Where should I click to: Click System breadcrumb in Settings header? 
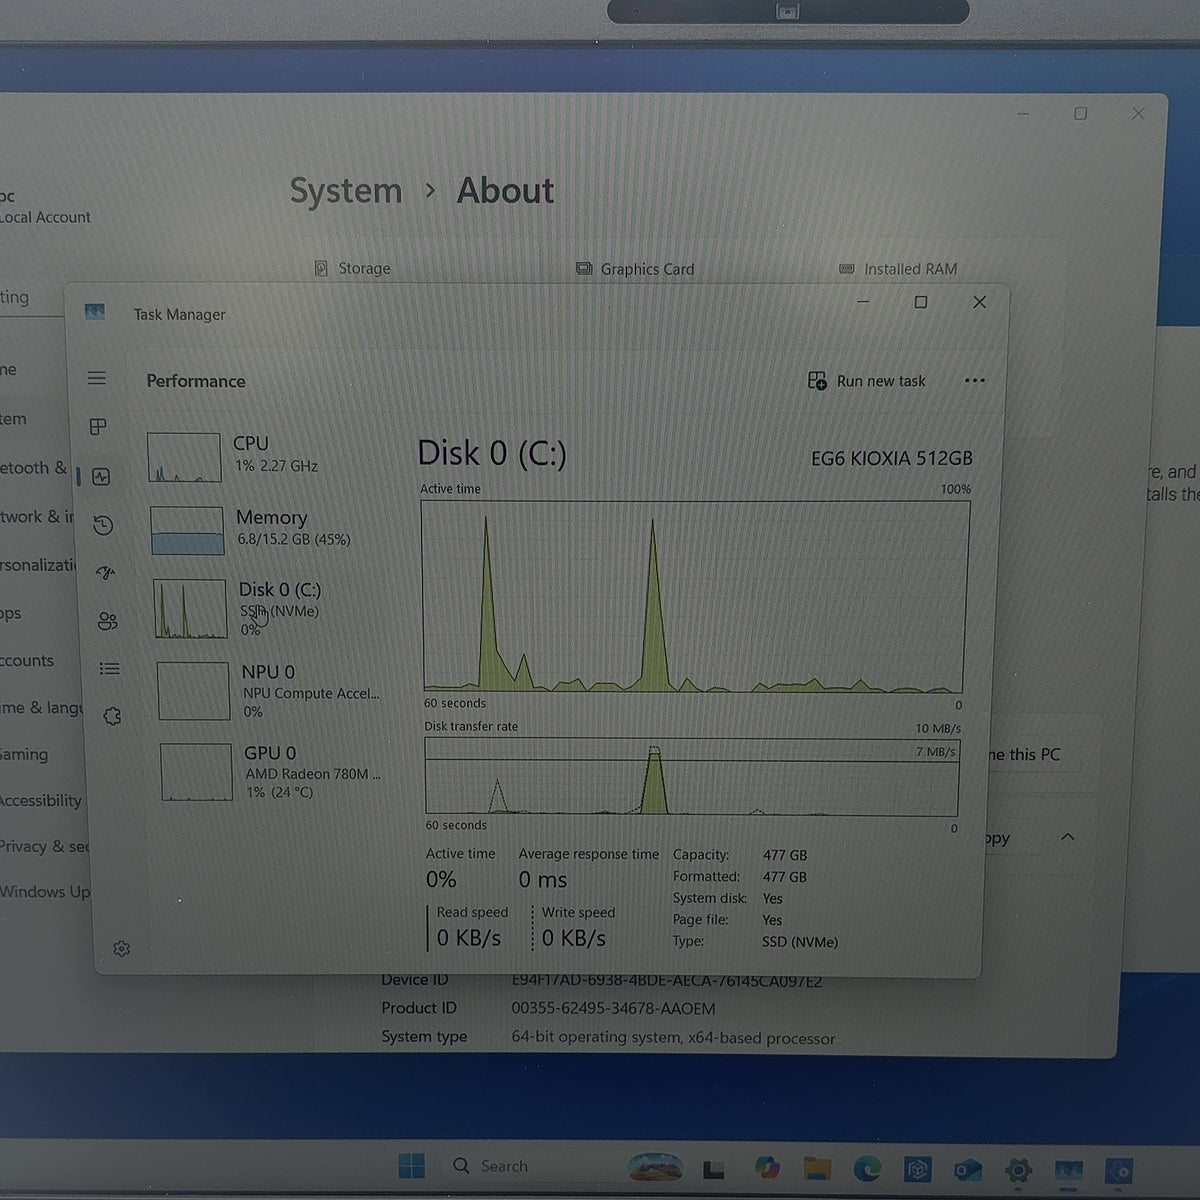click(x=346, y=191)
